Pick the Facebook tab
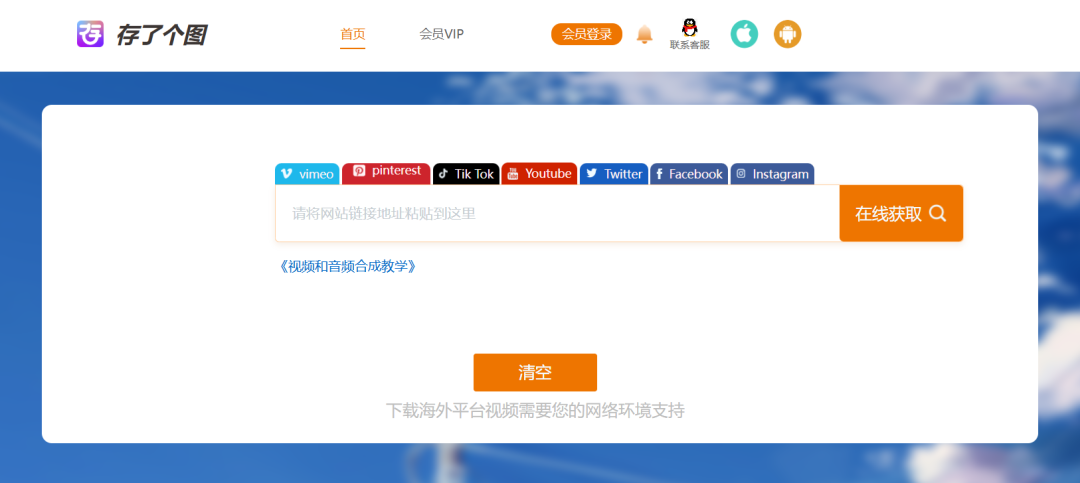Viewport: 1080px width, 483px height. [689, 174]
